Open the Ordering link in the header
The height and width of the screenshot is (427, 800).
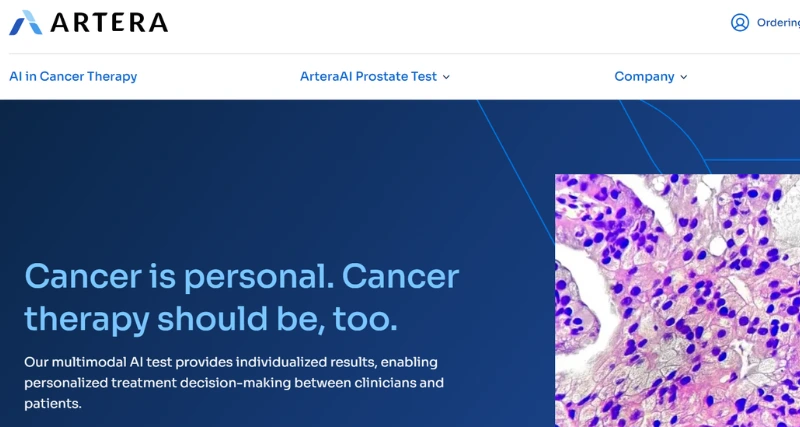(778, 23)
